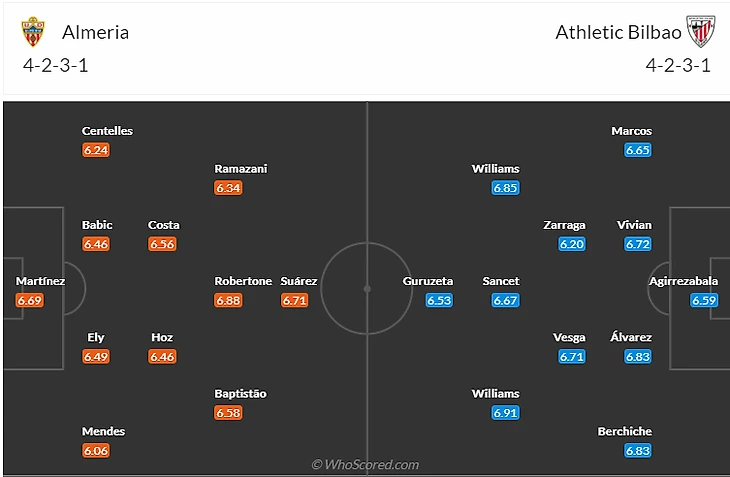Click the Athletic Bilbao club crest icon
Image resolution: width=730 pixels, height=477 pixels.
point(702,32)
